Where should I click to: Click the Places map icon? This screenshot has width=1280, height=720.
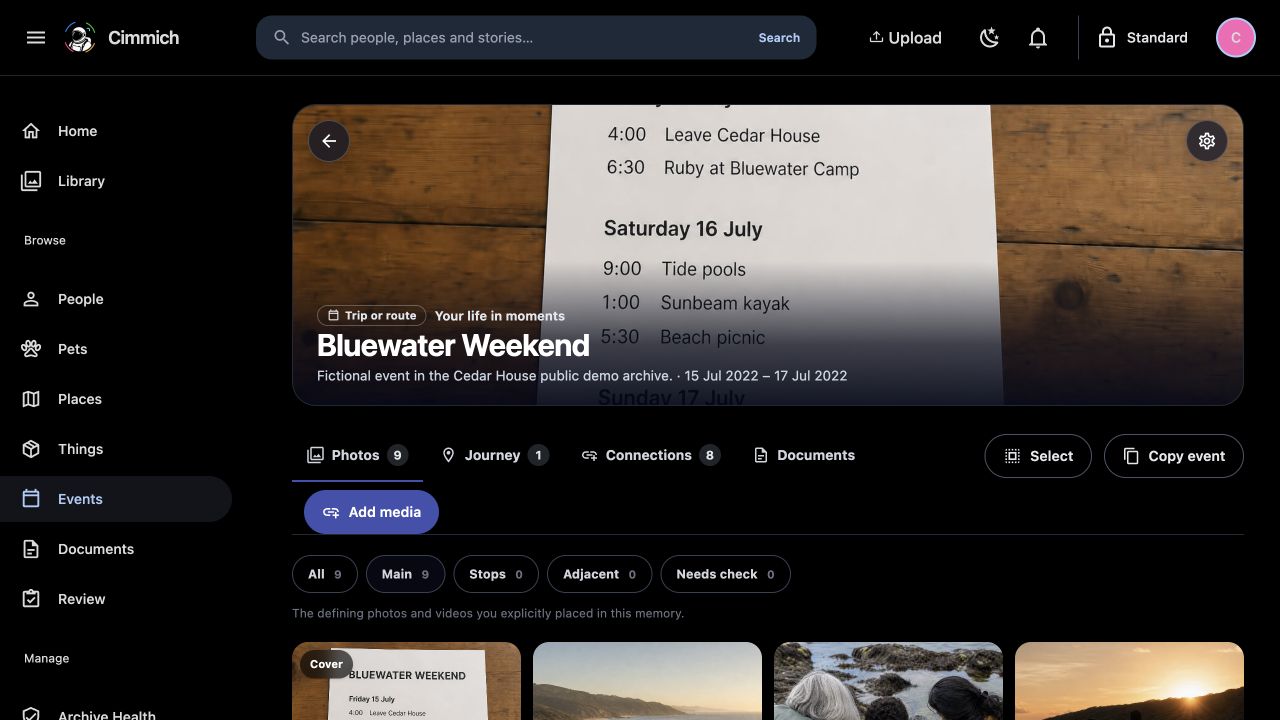(x=31, y=399)
